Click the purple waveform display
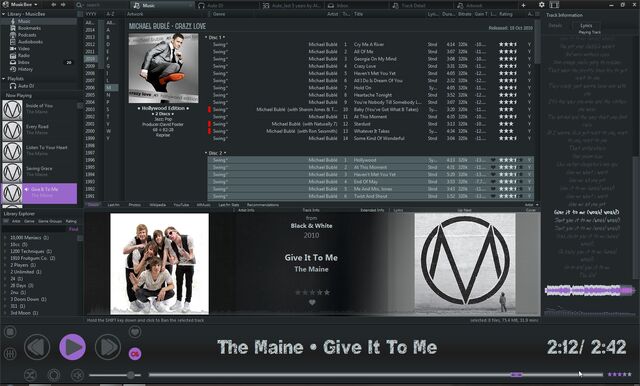 click(x=590, y=290)
